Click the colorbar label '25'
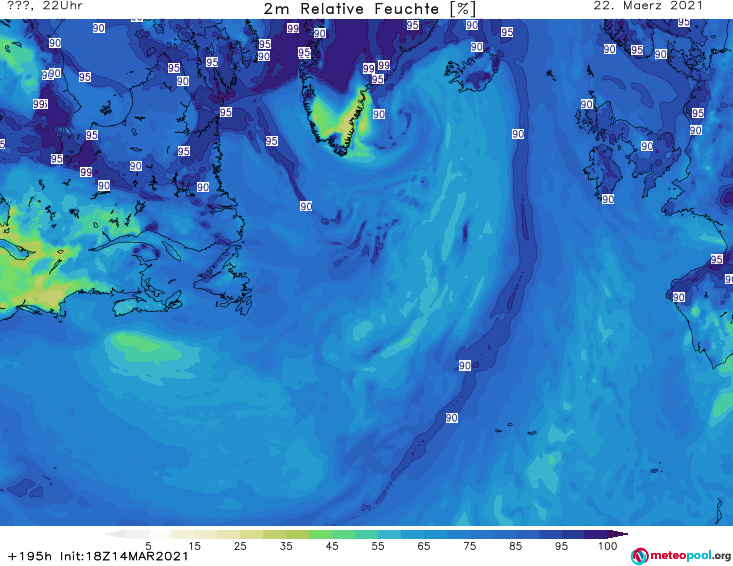This screenshot has width=733, height=566. 240,546
